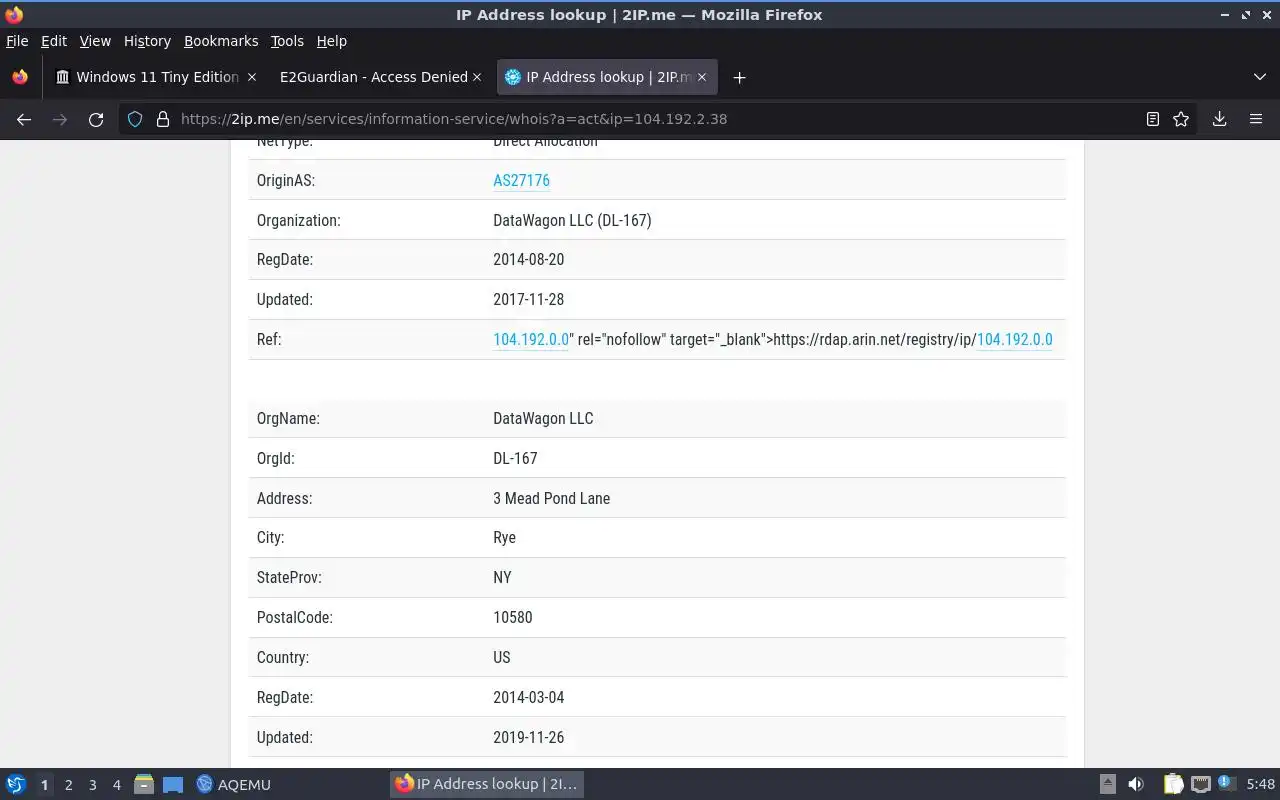This screenshot has width=1280, height=800.
Task: Open the volume speaker tray icon
Action: pyautogui.click(x=1135, y=784)
